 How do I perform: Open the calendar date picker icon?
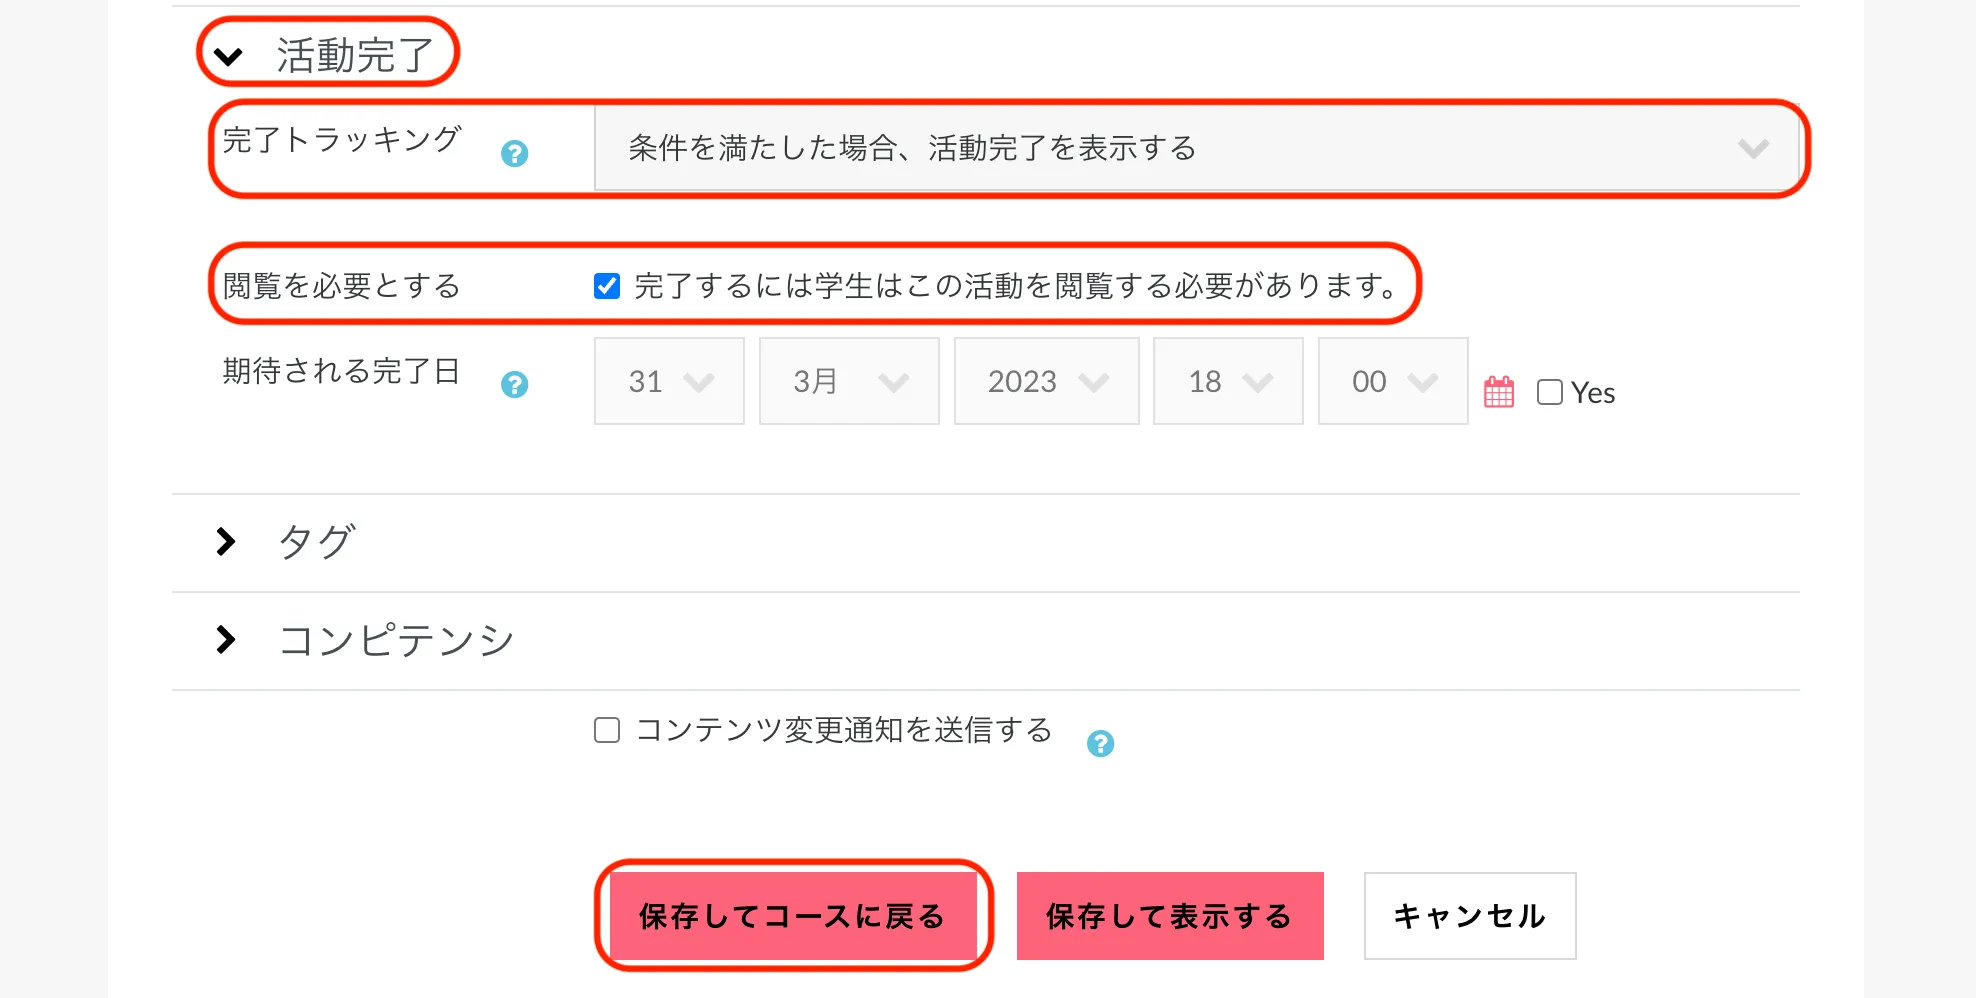tap(1498, 392)
